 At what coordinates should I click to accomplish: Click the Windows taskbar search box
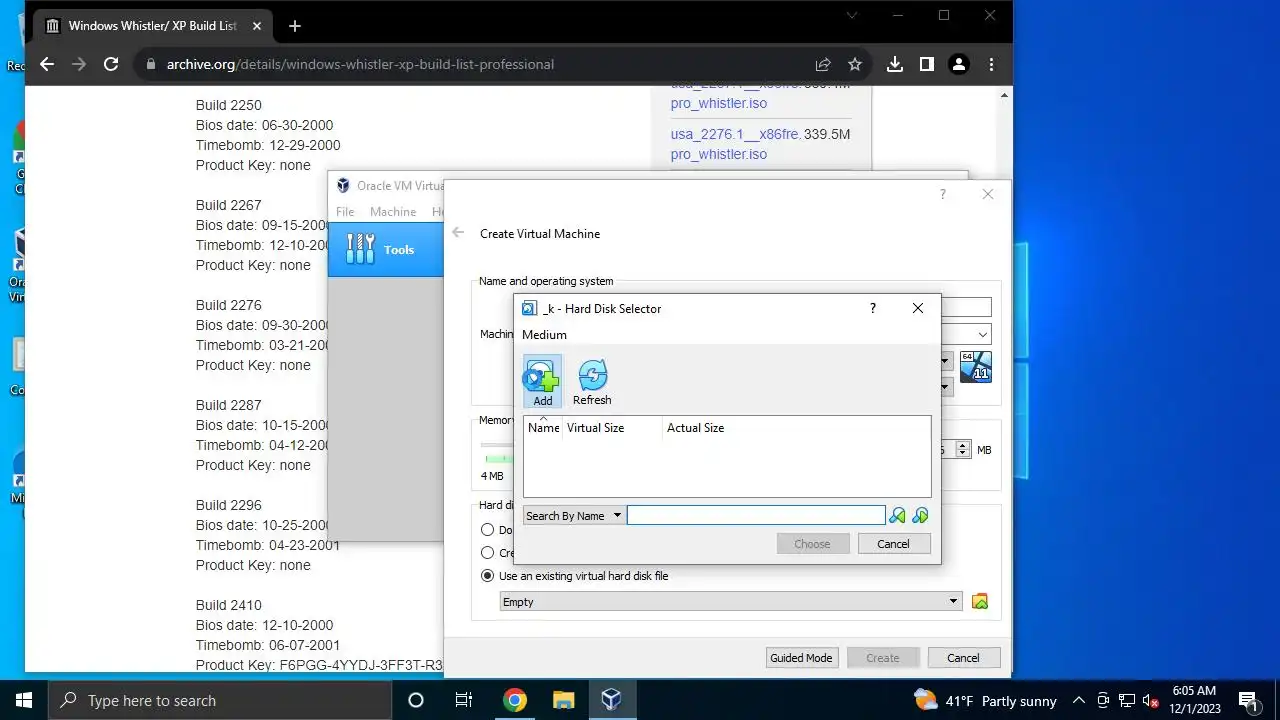220,700
